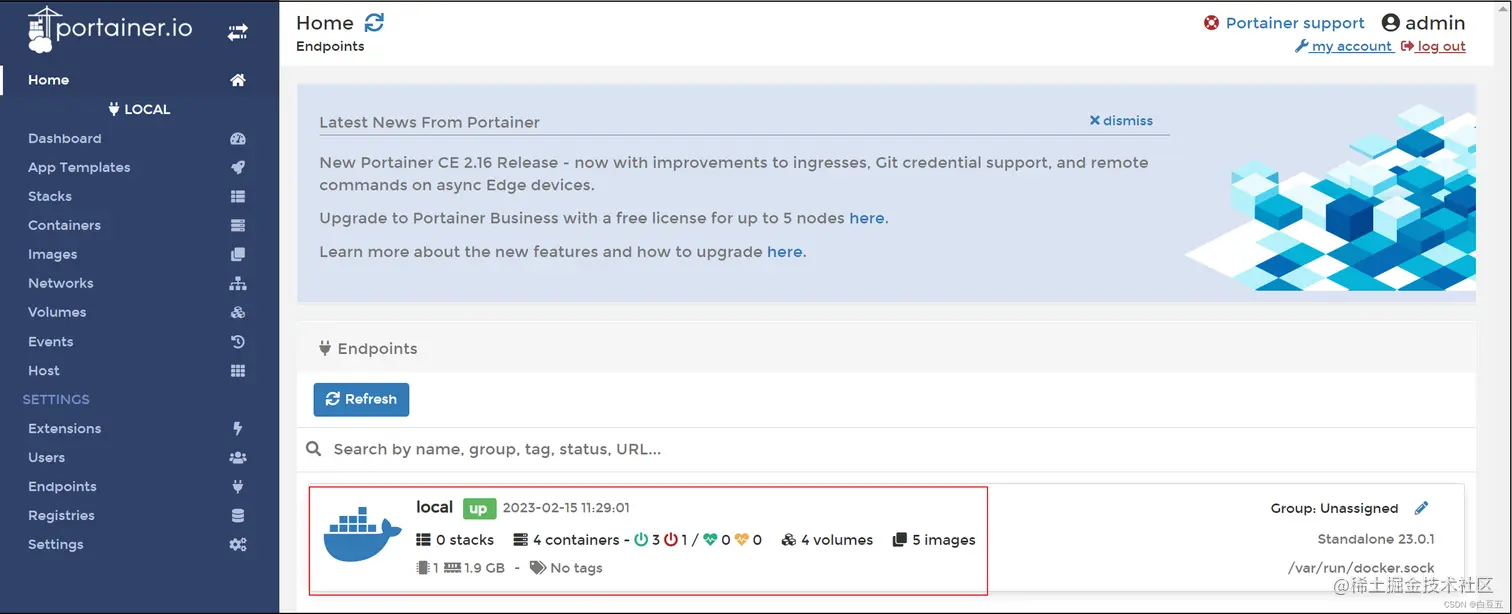Screen dimensions: 1512x614
Task: Click the Portainer support lifebuoy icon
Action: (x=1211, y=23)
